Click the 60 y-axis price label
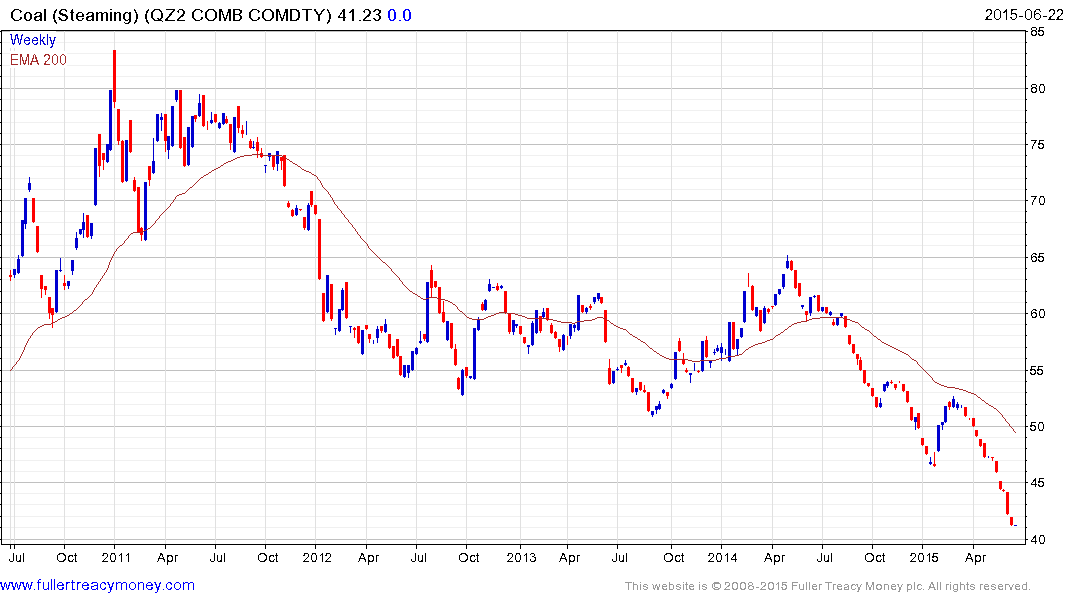This screenshot has width=1075, height=600. [x=1037, y=314]
